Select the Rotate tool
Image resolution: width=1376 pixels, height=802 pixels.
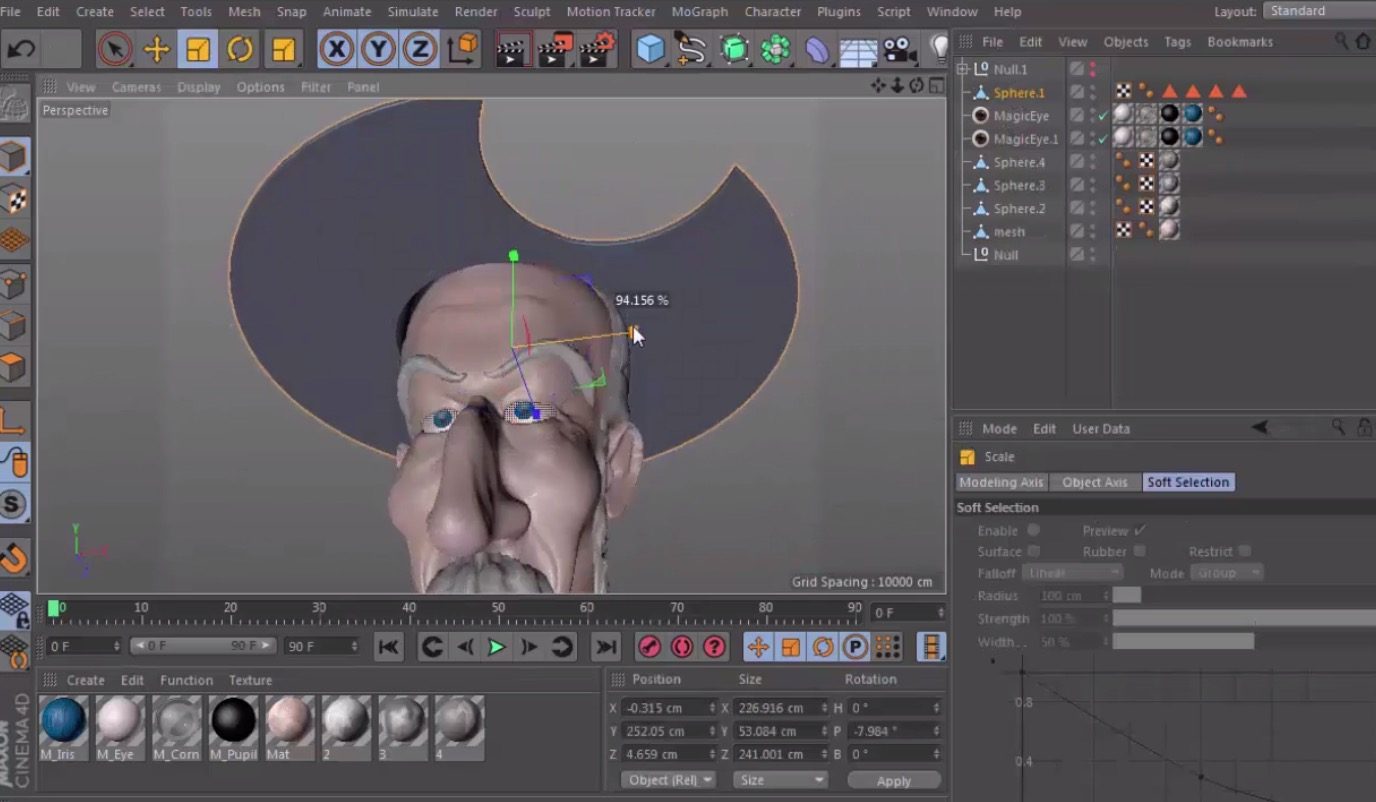[x=240, y=49]
